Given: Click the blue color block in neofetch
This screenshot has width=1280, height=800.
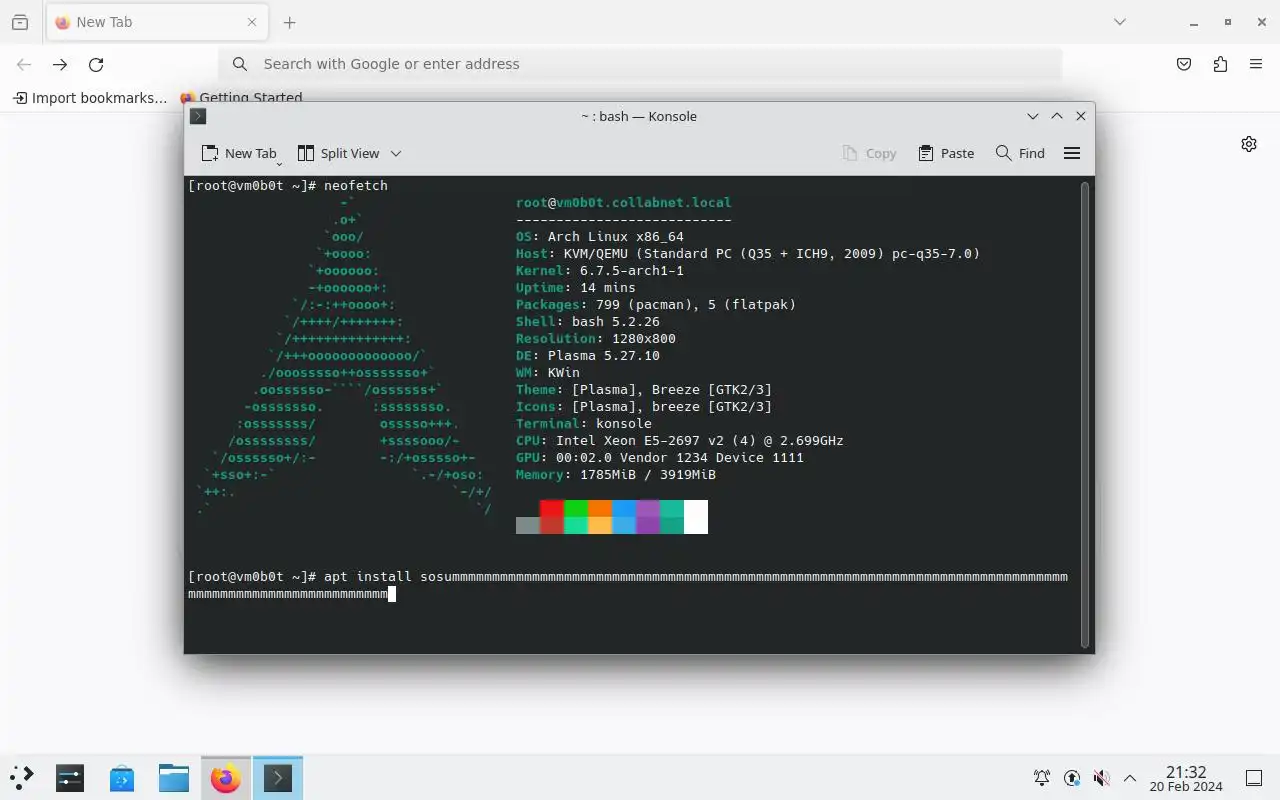Looking at the screenshot, I should coord(624,509).
